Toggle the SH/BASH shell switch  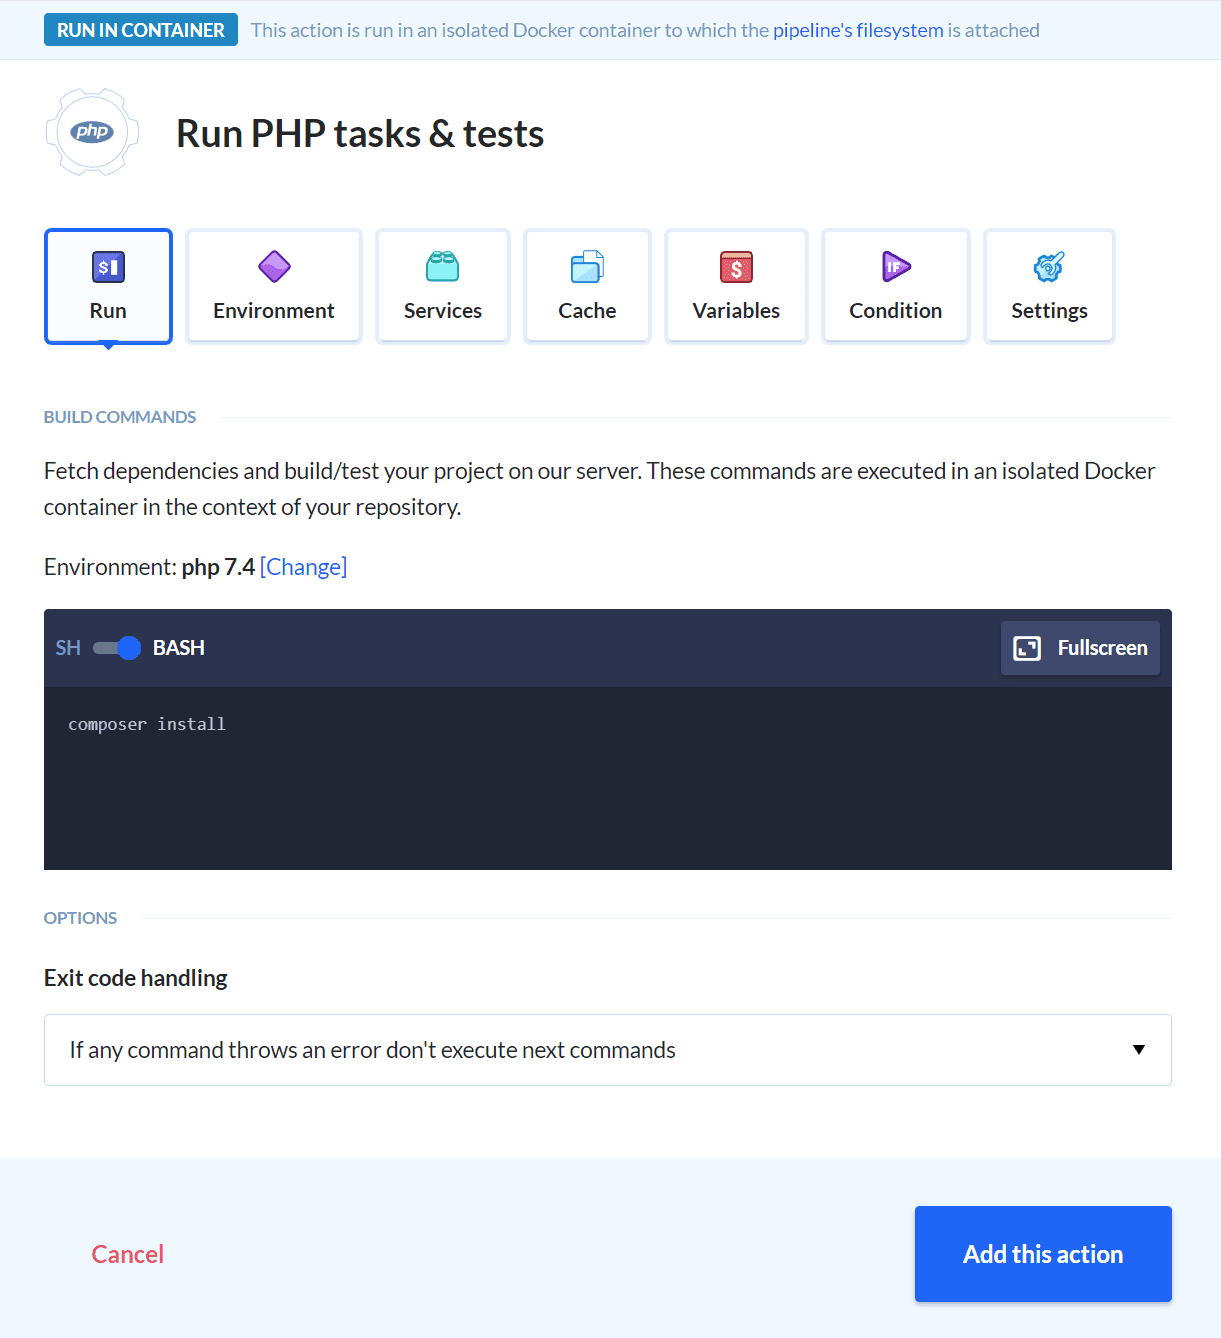point(117,648)
